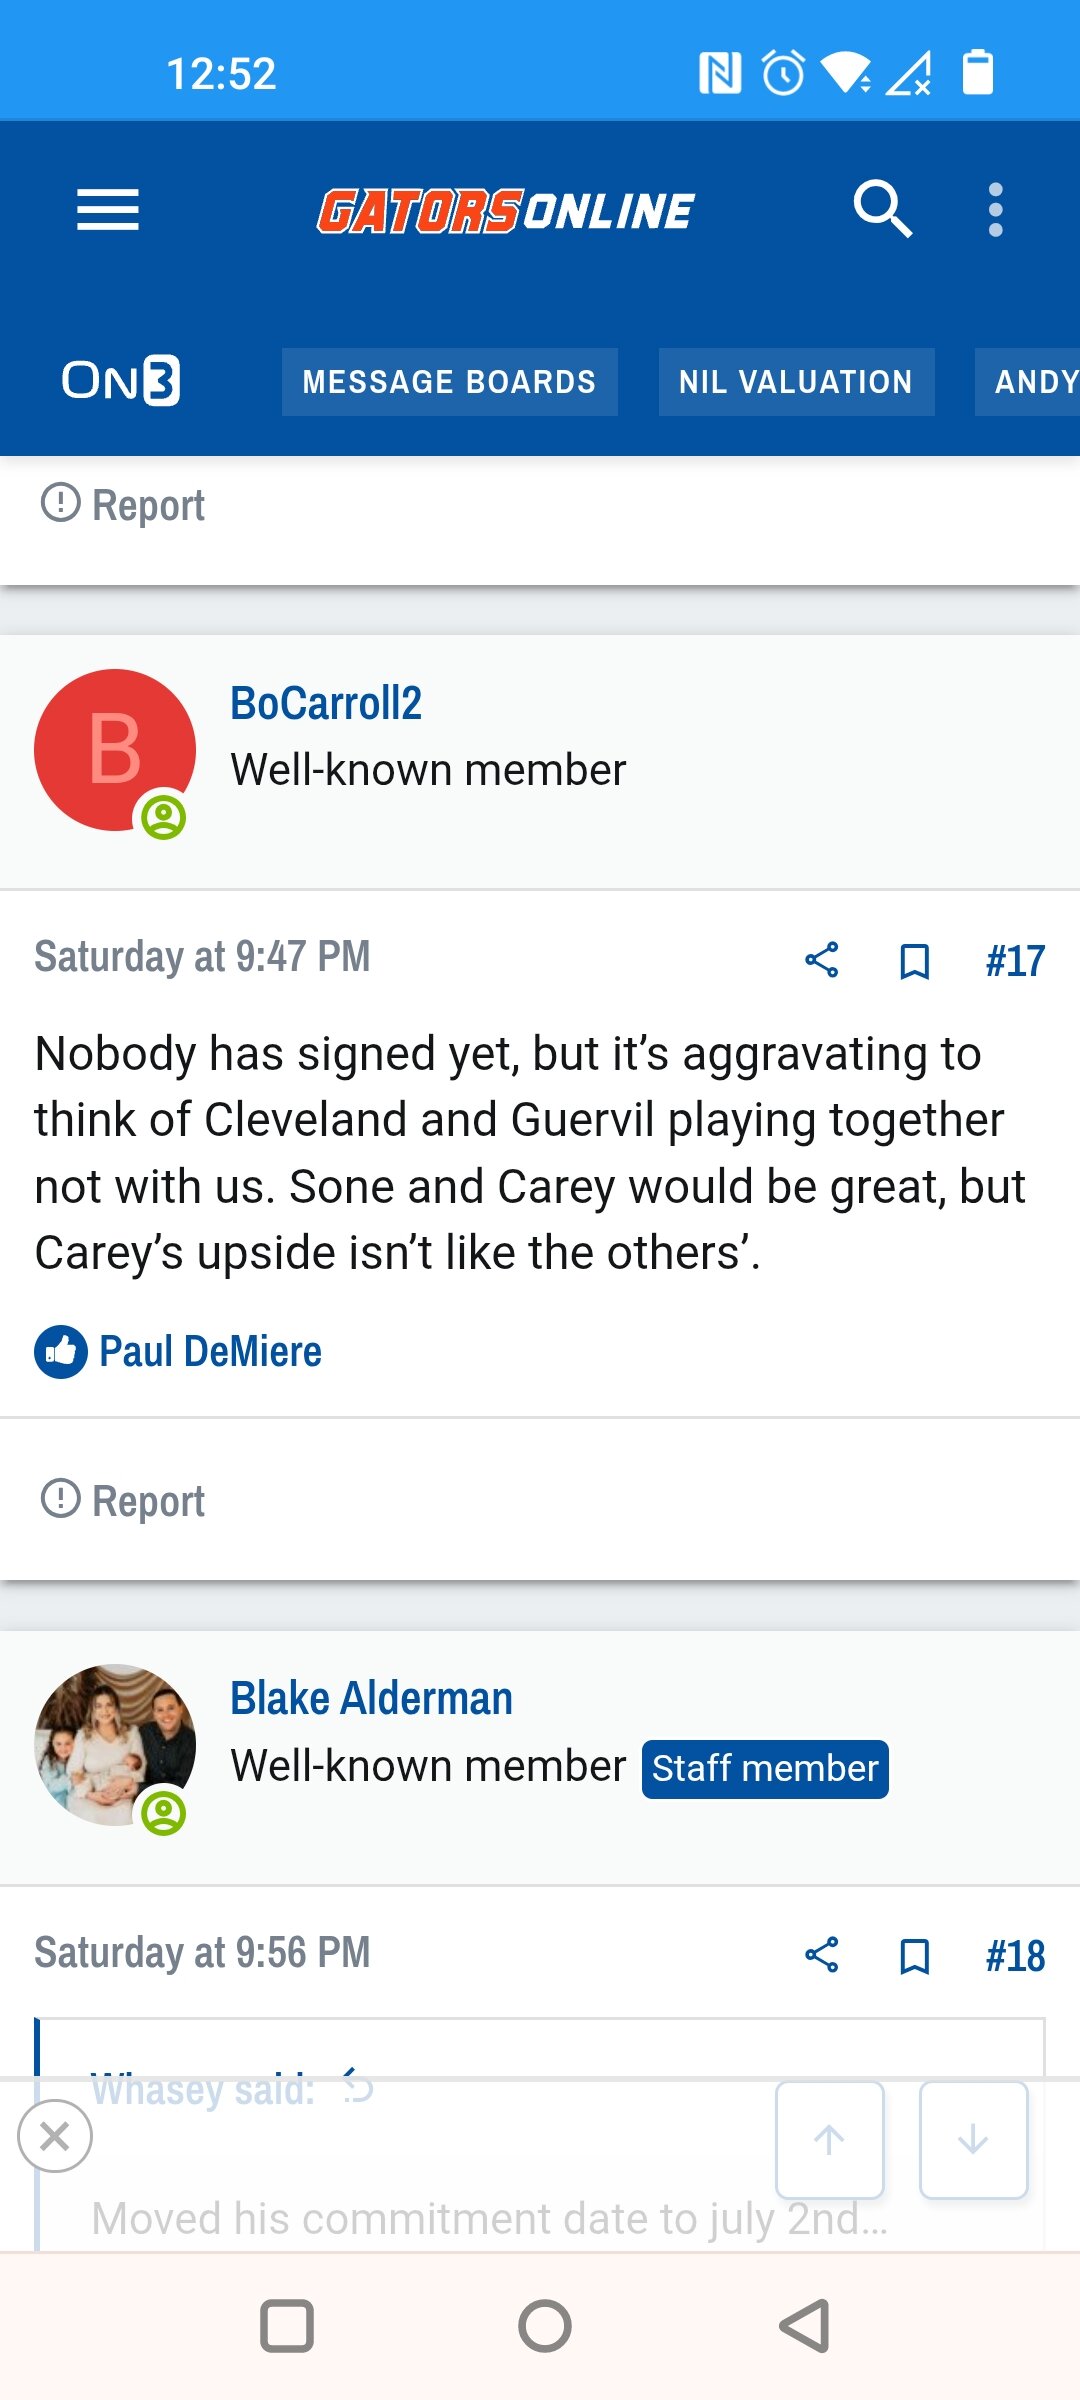Tap the On3 logo
The width and height of the screenshot is (1080, 2400).
pos(121,381)
